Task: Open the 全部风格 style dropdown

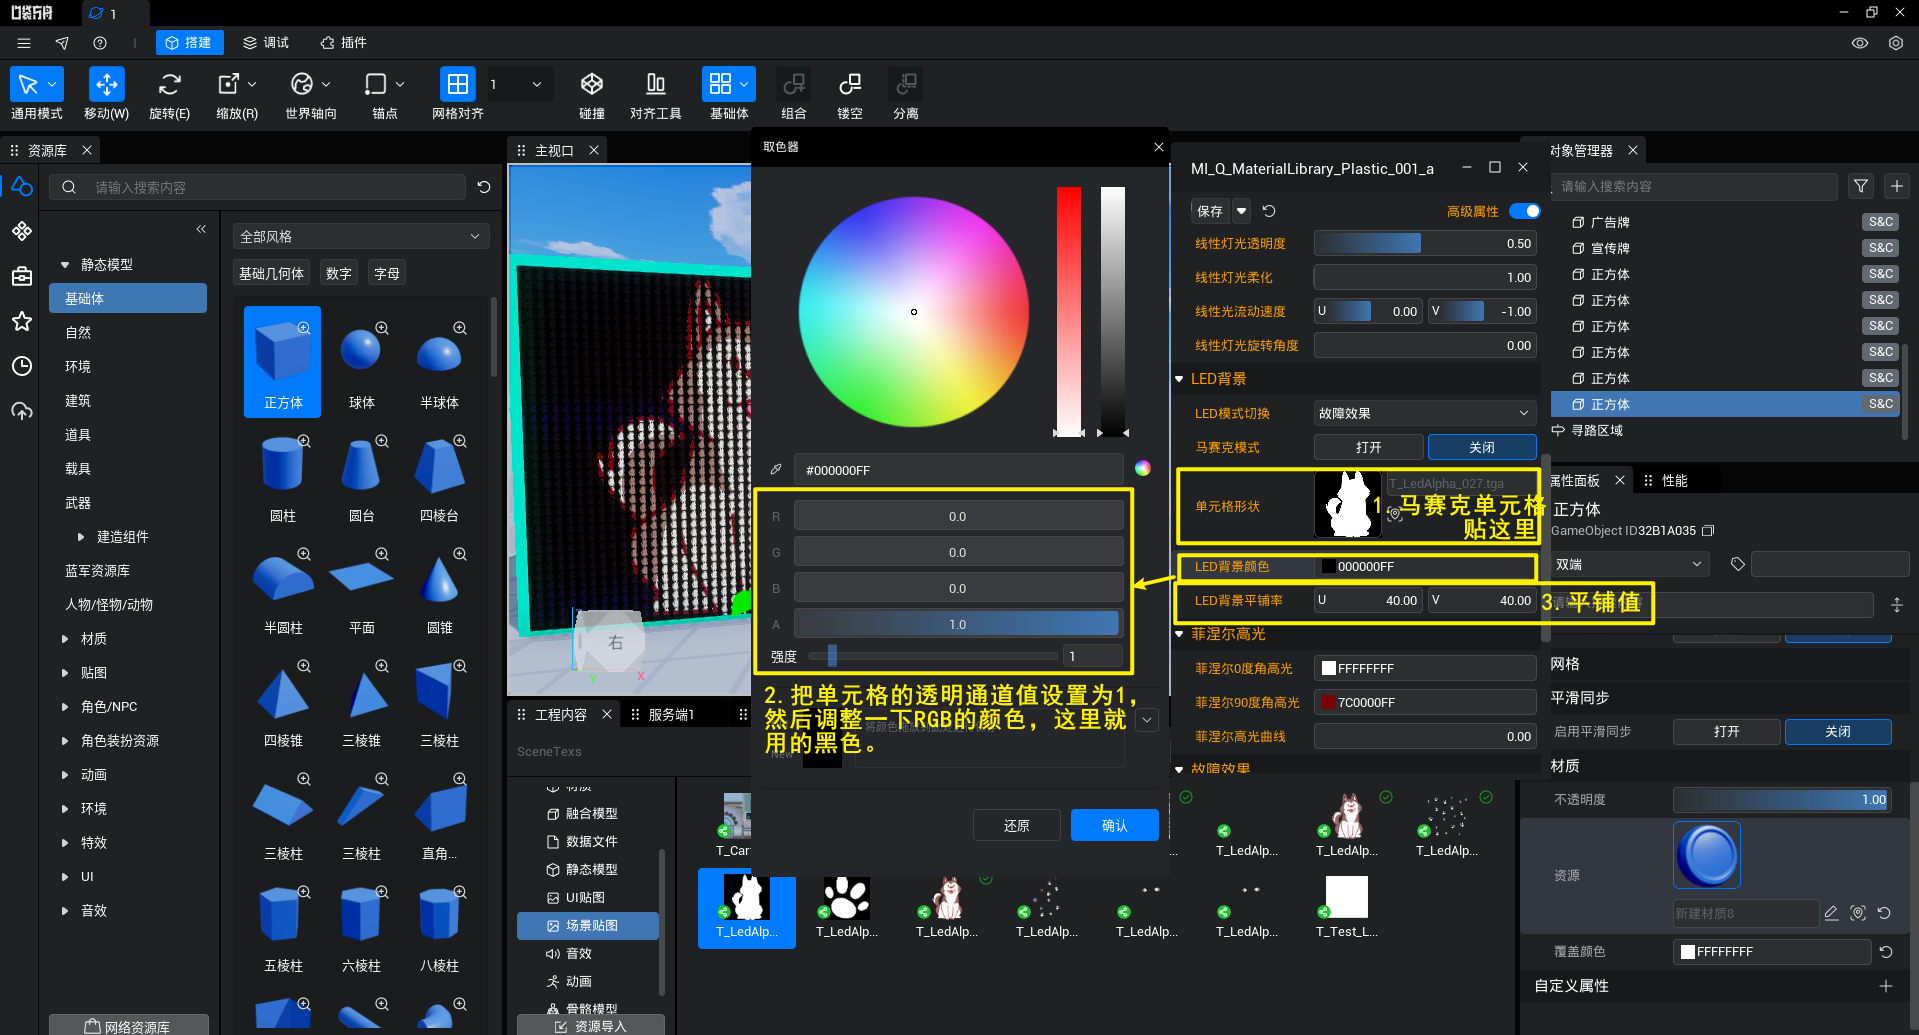Action: point(360,236)
